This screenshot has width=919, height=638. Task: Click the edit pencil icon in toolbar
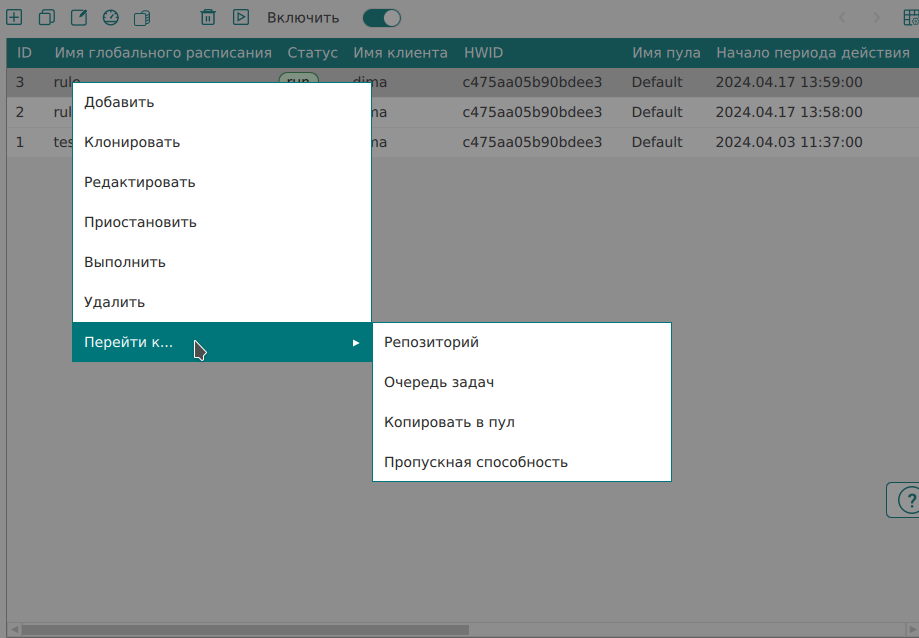78,17
